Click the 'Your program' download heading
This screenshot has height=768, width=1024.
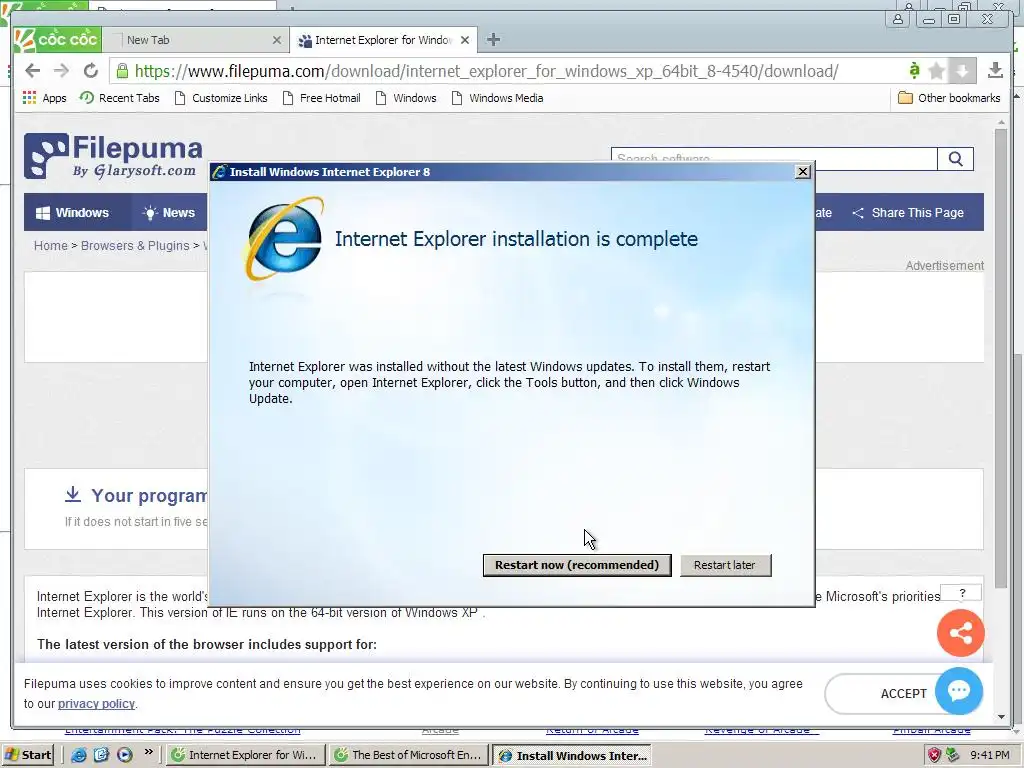tap(149, 496)
